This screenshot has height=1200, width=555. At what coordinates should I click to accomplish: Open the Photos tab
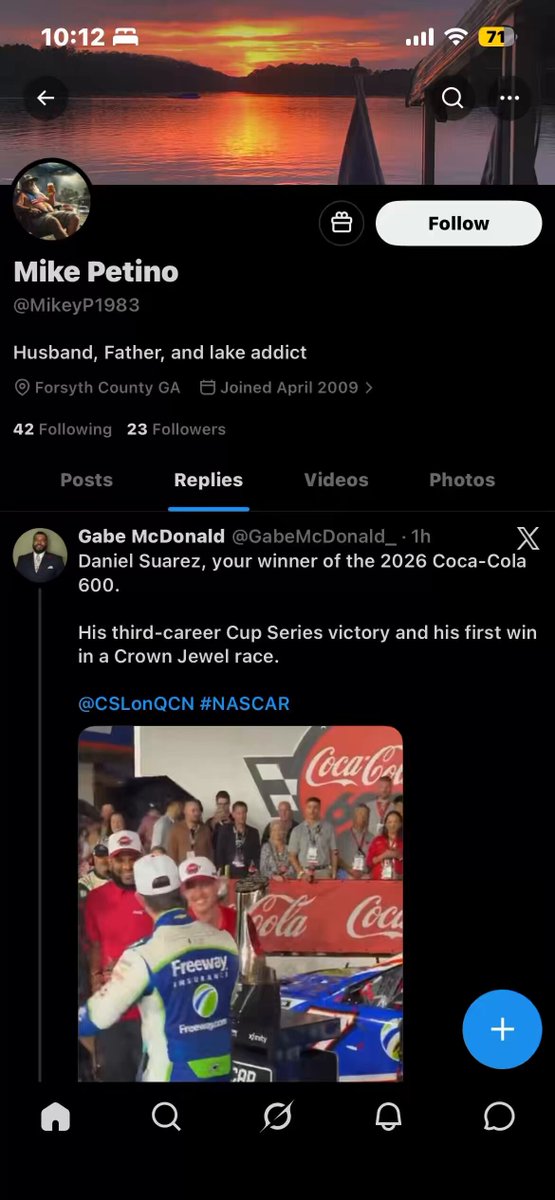(462, 480)
